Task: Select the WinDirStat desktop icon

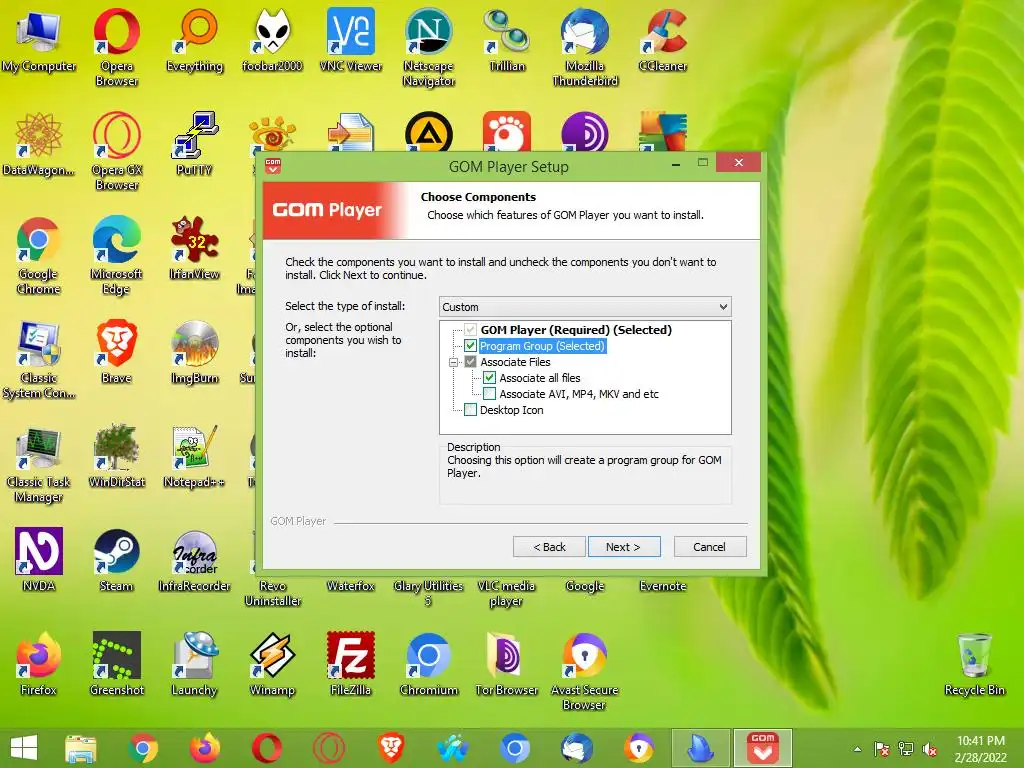Action: (116, 456)
